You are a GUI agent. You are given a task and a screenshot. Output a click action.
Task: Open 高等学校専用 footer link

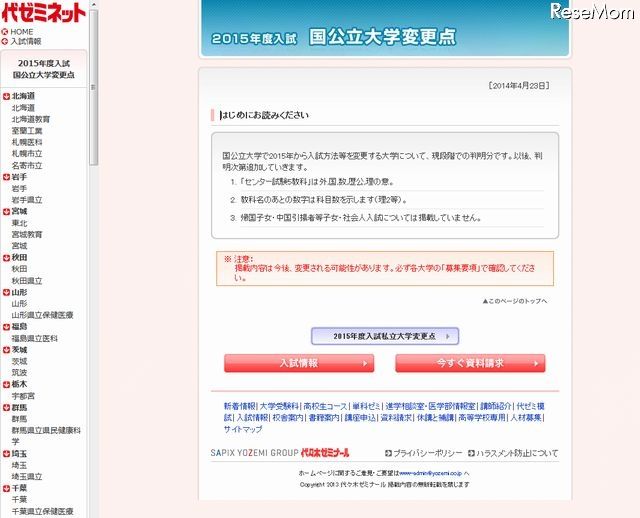click(482, 418)
